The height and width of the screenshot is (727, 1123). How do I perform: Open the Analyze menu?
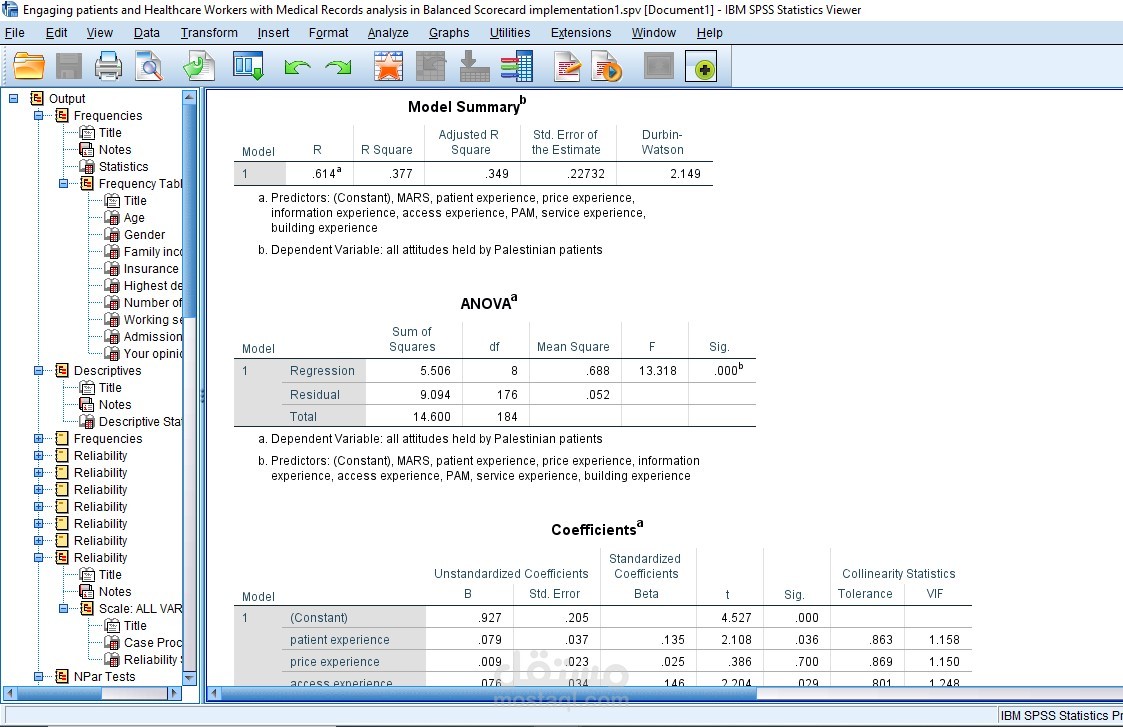click(x=387, y=32)
